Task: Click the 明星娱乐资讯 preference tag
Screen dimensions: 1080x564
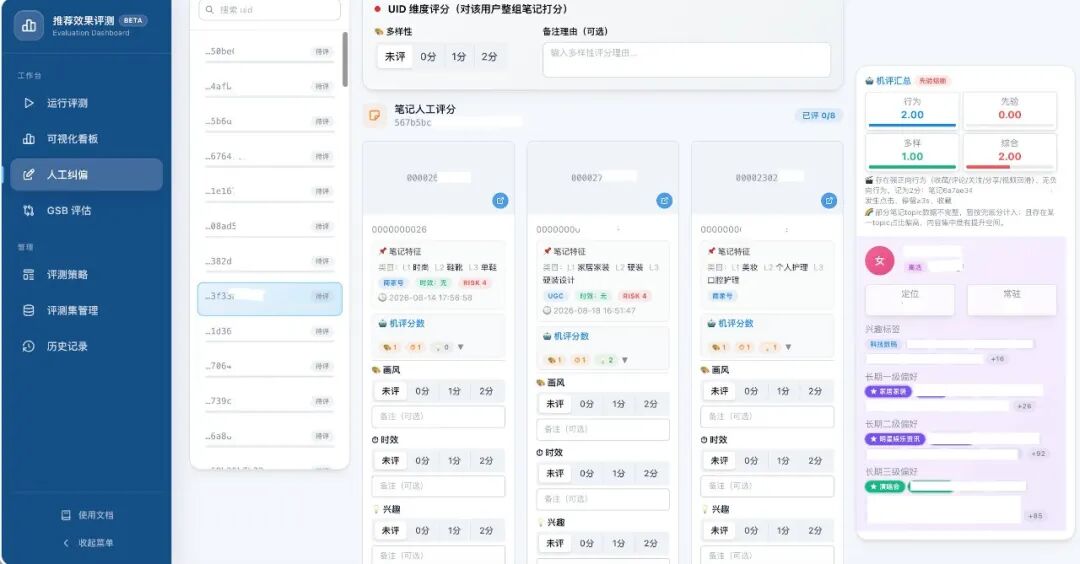Action: point(895,439)
